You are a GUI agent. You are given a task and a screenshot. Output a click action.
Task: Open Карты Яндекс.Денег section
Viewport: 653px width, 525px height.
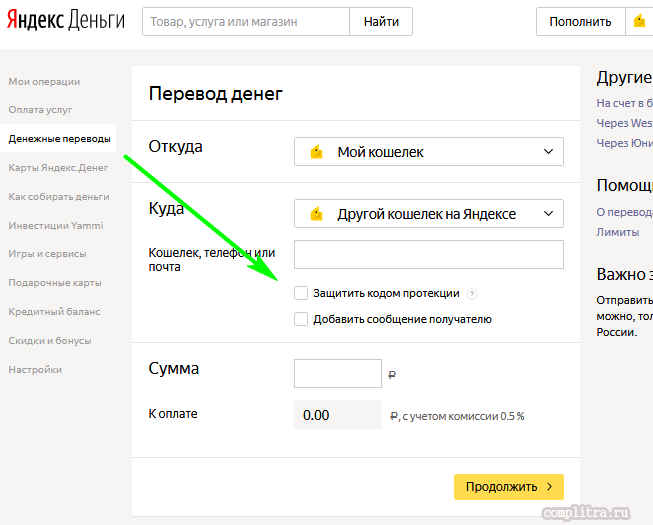(x=58, y=167)
